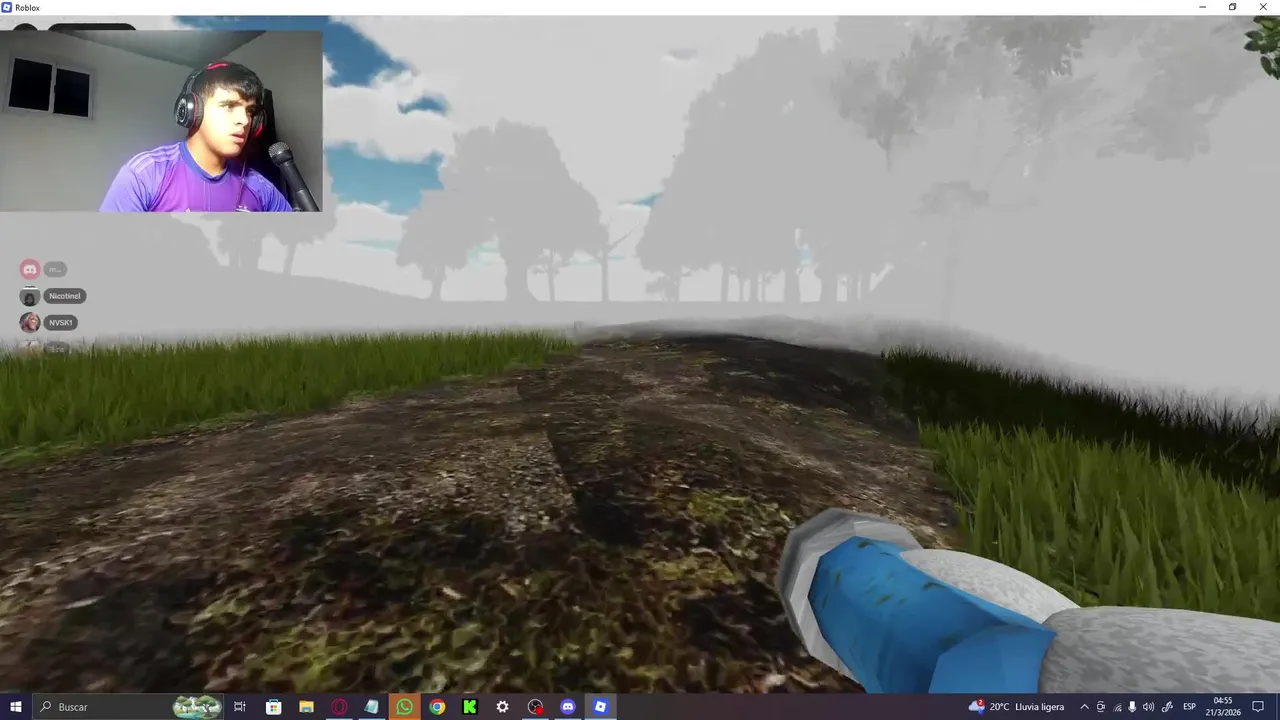Click the pen/link tray icon beside volume

click(x=1167, y=707)
